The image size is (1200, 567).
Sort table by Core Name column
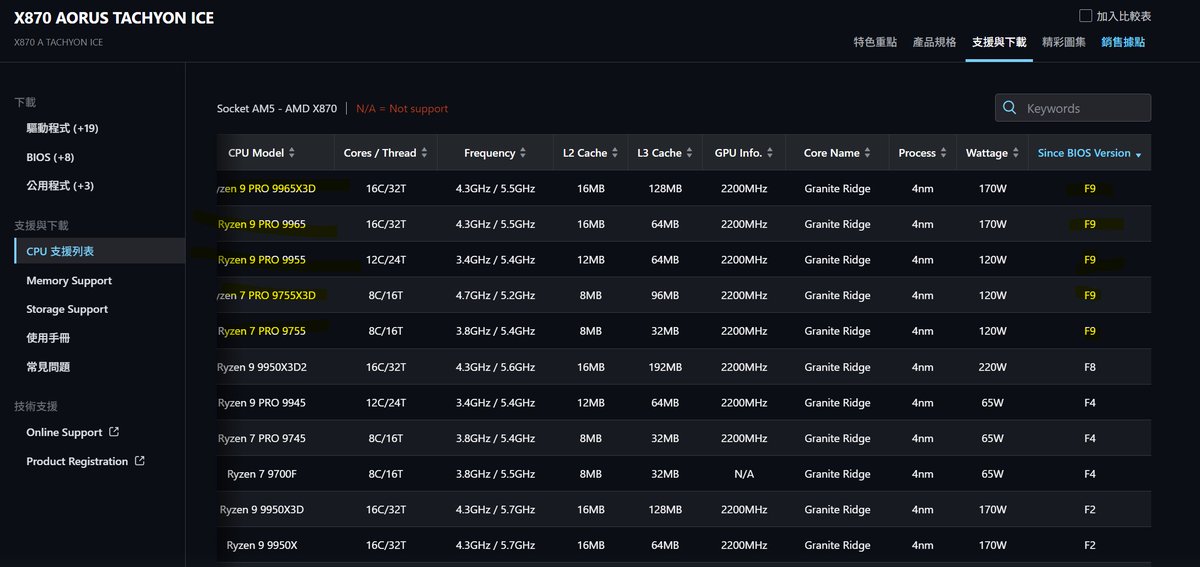tap(837, 153)
